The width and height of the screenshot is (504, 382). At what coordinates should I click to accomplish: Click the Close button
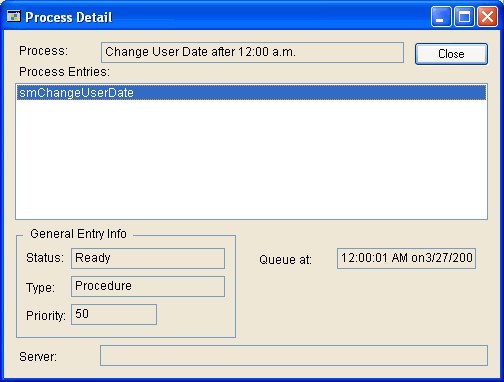tap(451, 54)
